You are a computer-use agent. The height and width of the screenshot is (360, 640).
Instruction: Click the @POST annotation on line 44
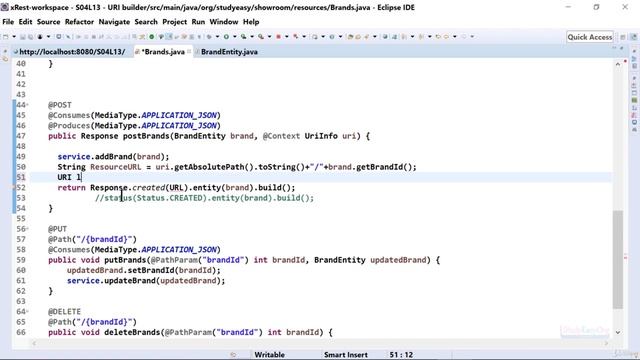point(60,105)
